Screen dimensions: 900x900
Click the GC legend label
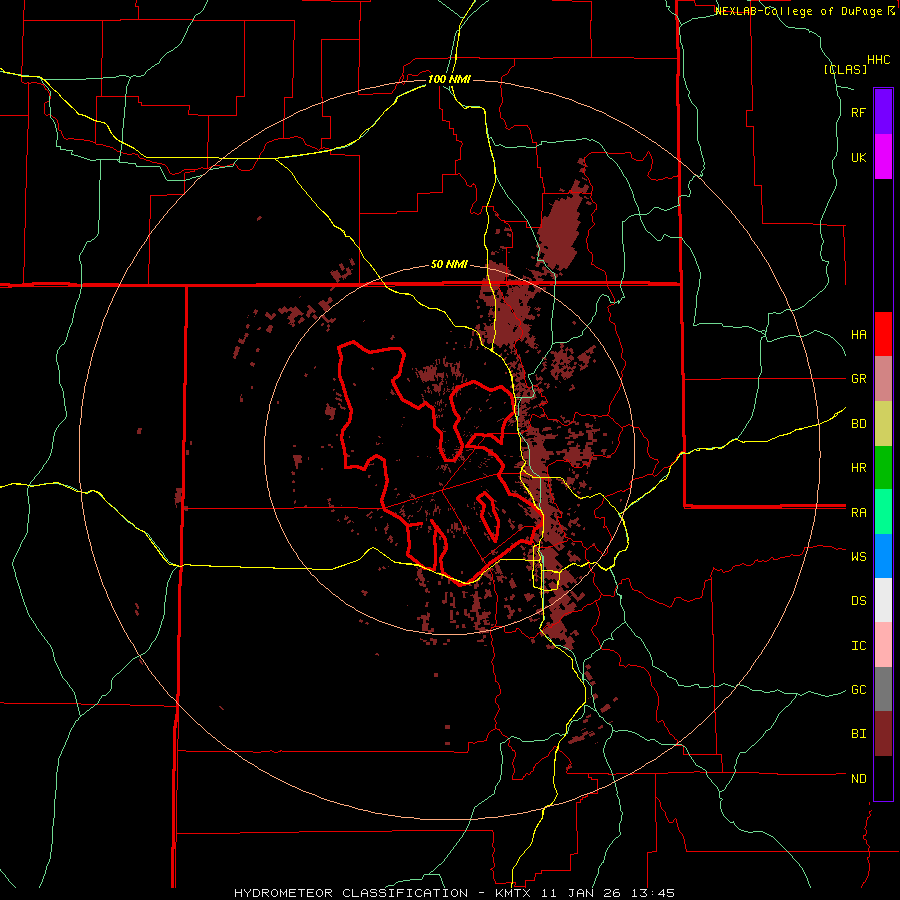click(x=859, y=690)
